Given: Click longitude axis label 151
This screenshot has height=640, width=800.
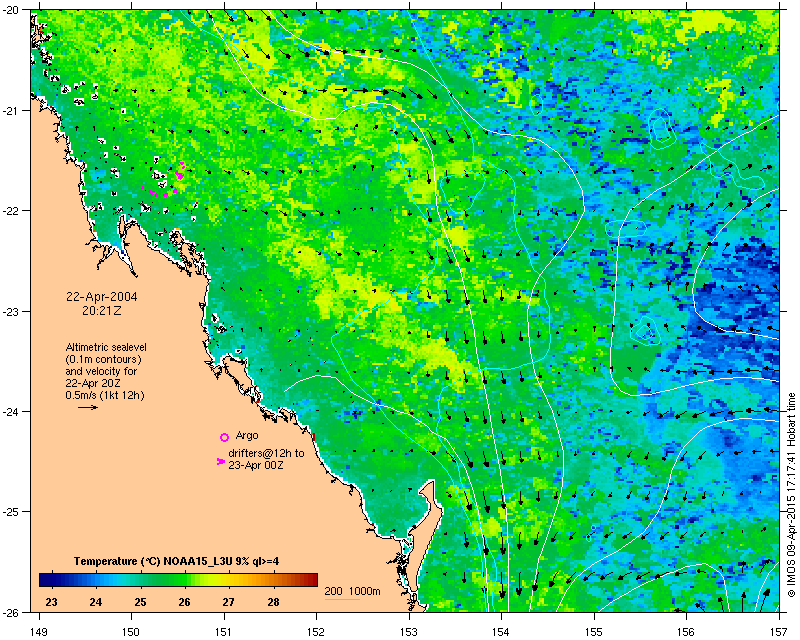Looking at the screenshot, I should point(224,632).
